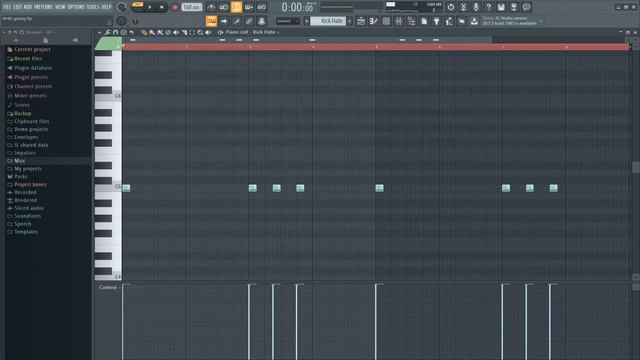Screen dimensions: 640x360
Task: Select the Delete tool circle-slash icon
Action: pos(168,32)
